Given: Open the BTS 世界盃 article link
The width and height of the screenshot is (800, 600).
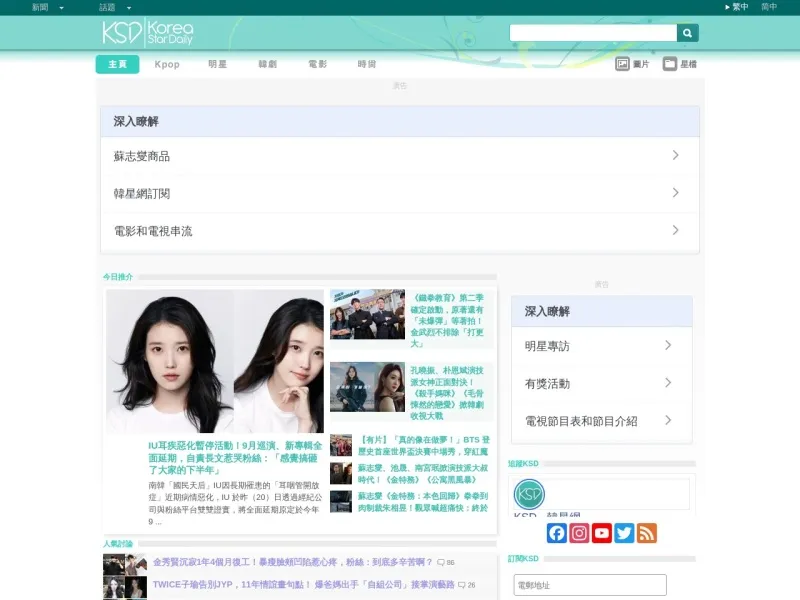Looking at the screenshot, I should [423, 445].
